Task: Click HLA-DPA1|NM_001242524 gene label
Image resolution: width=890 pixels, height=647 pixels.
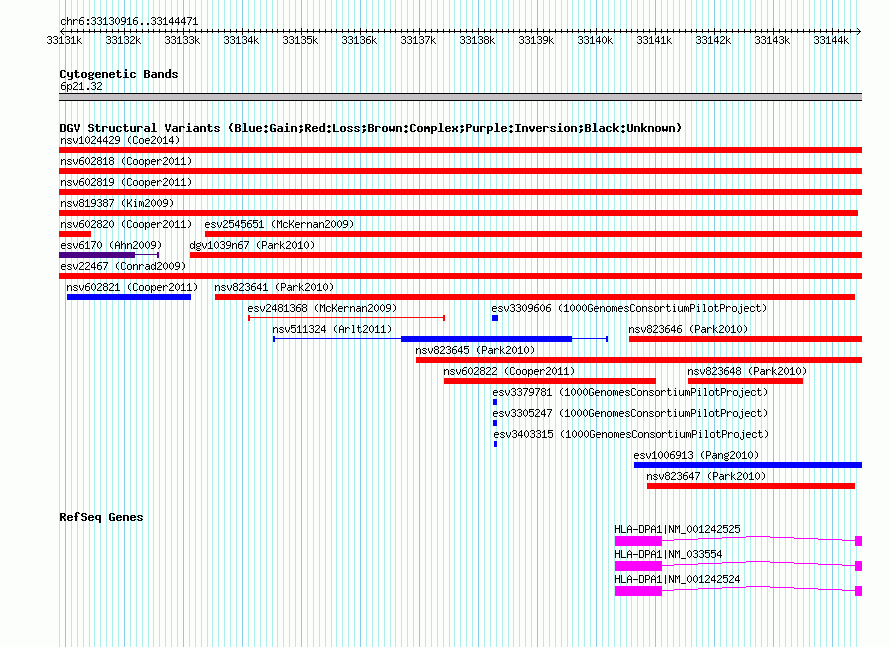Action: pos(677,579)
